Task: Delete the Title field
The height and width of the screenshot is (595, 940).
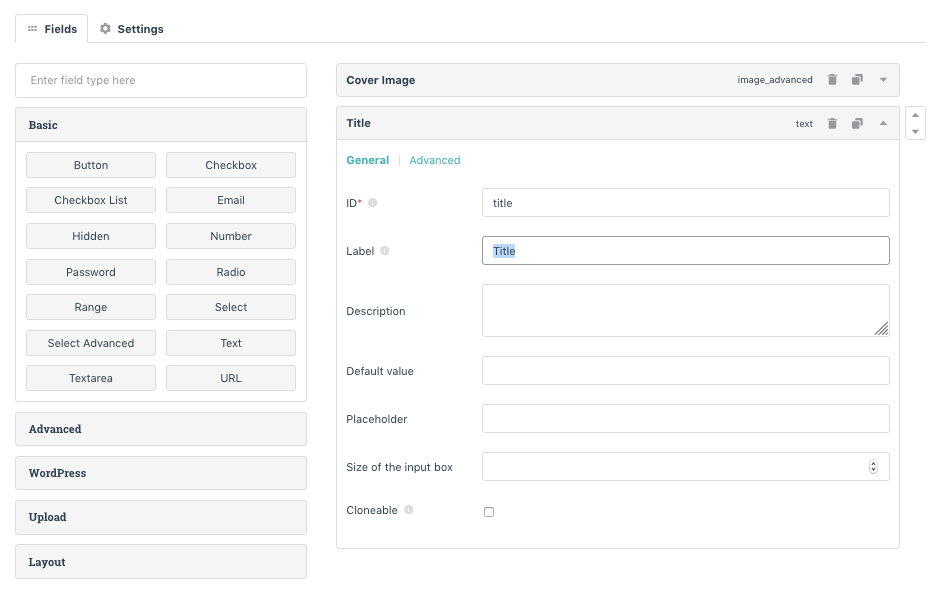Action: pos(832,124)
